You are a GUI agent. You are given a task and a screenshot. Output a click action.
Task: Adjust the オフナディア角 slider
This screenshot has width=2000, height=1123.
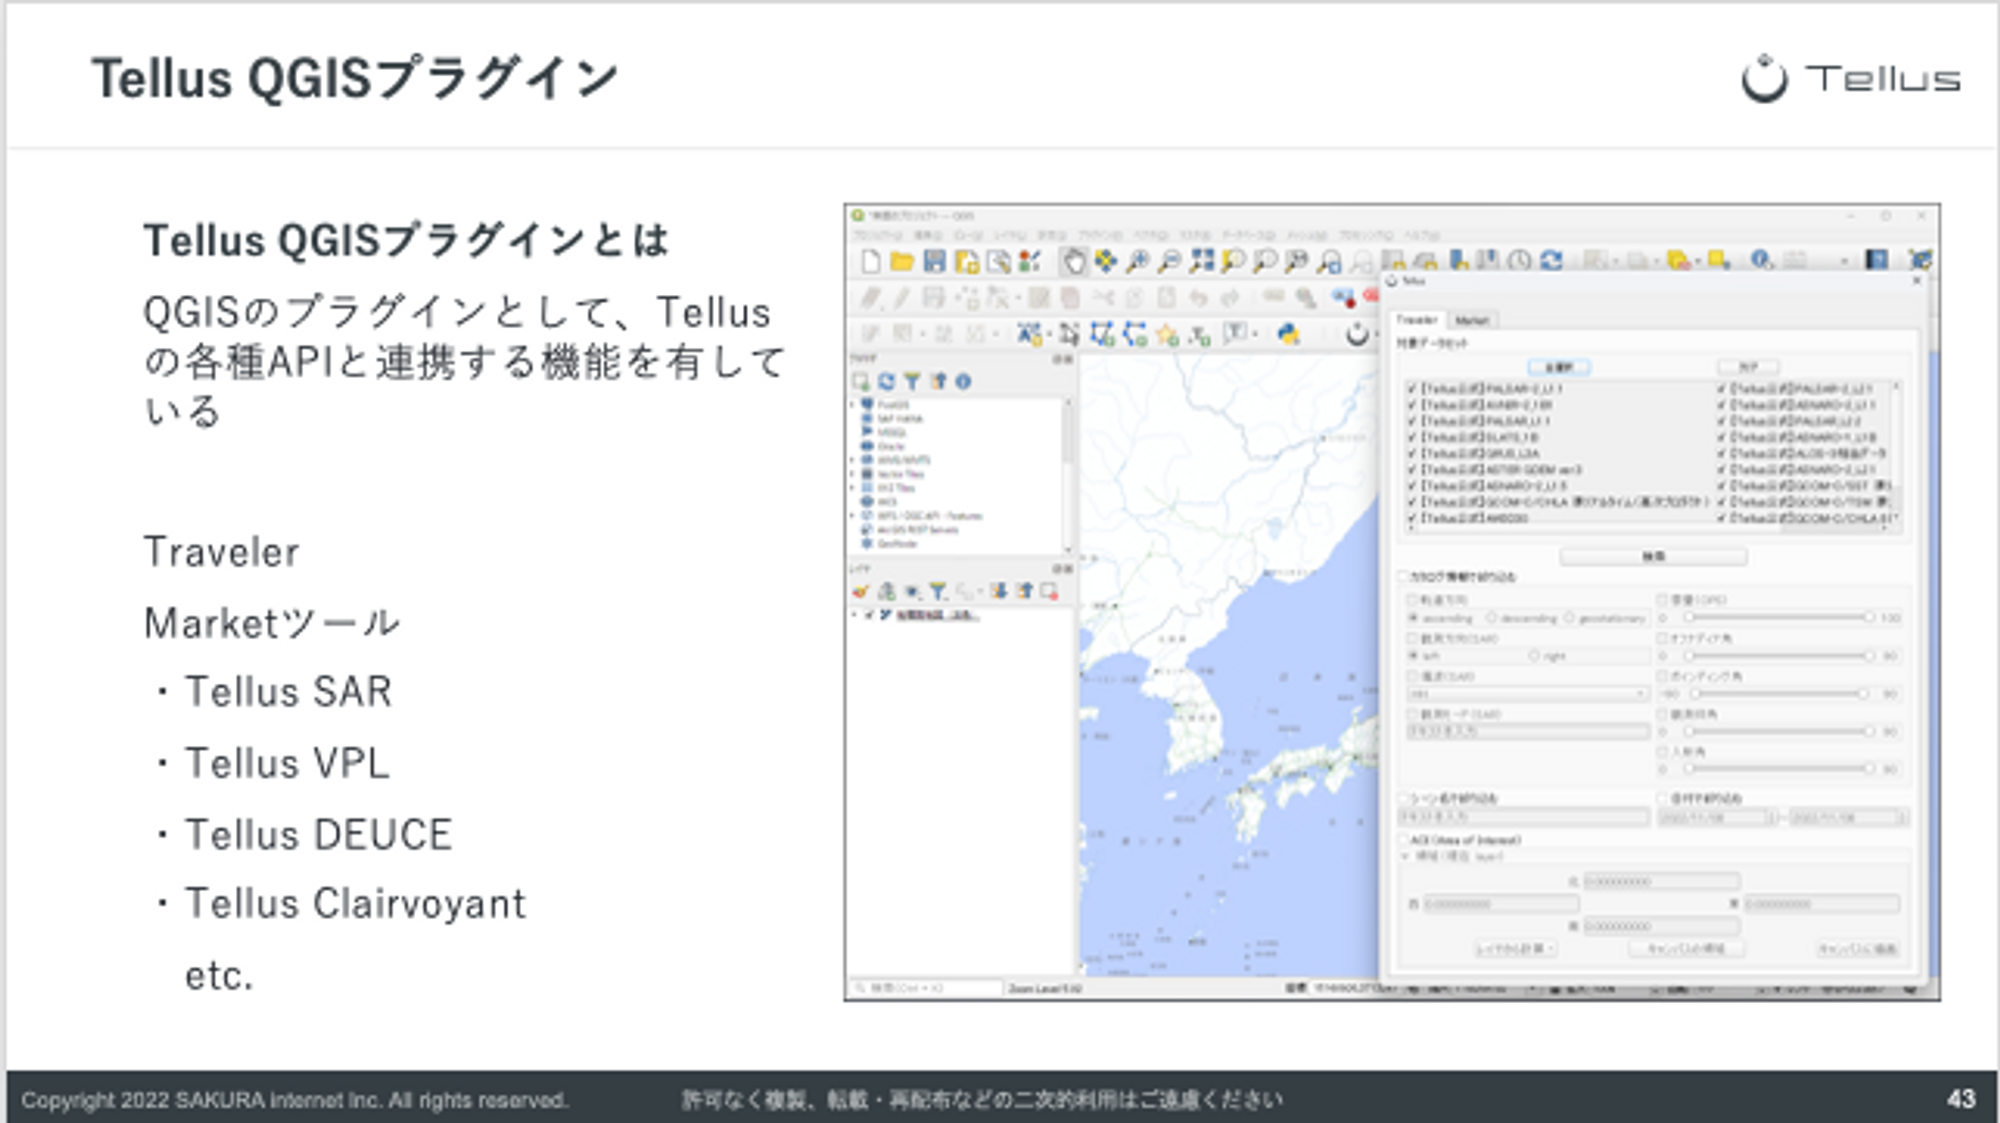[x=1777, y=656]
